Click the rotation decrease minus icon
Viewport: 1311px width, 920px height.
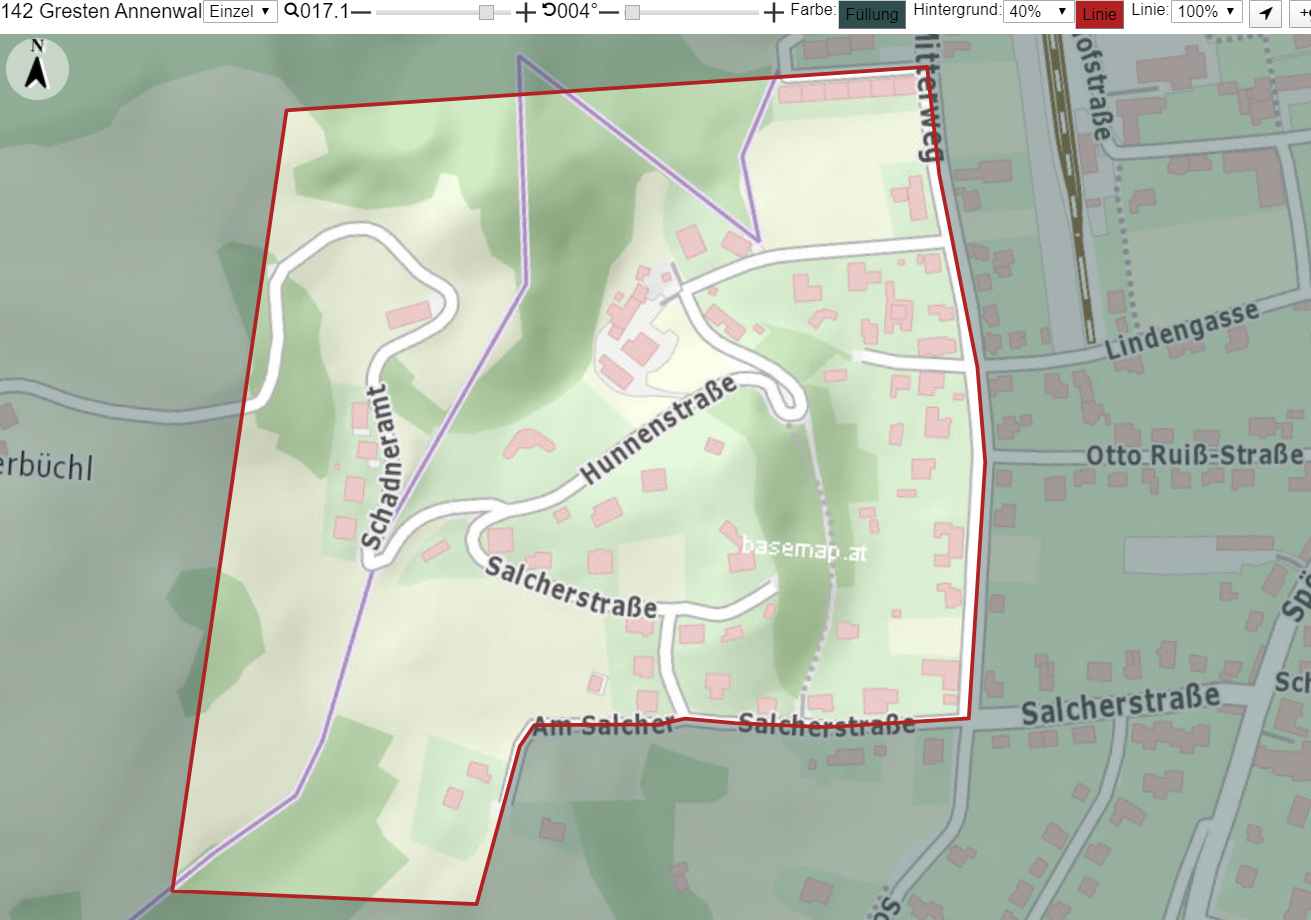pos(609,13)
